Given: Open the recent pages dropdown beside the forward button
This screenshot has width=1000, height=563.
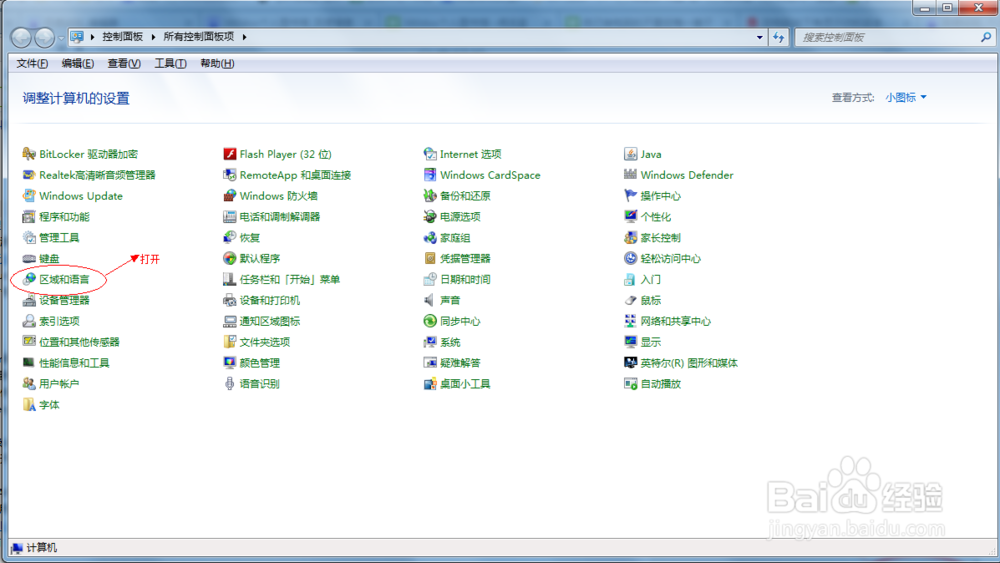Looking at the screenshot, I should [x=61, y=38].
